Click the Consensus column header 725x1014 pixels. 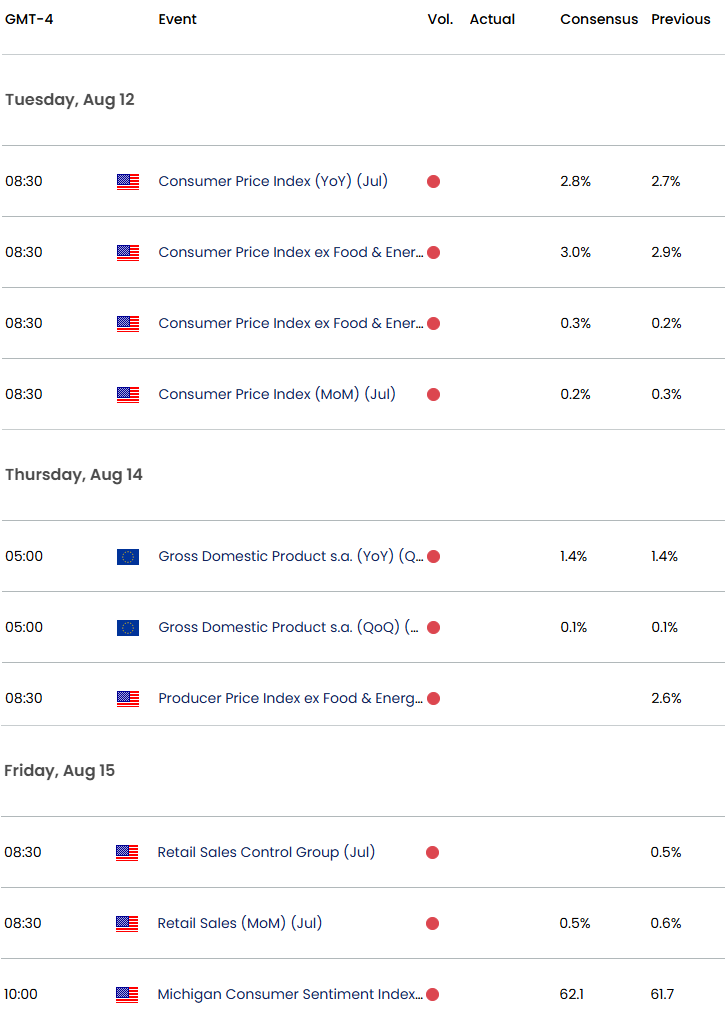pyautogui.click(x=599, y=20)
